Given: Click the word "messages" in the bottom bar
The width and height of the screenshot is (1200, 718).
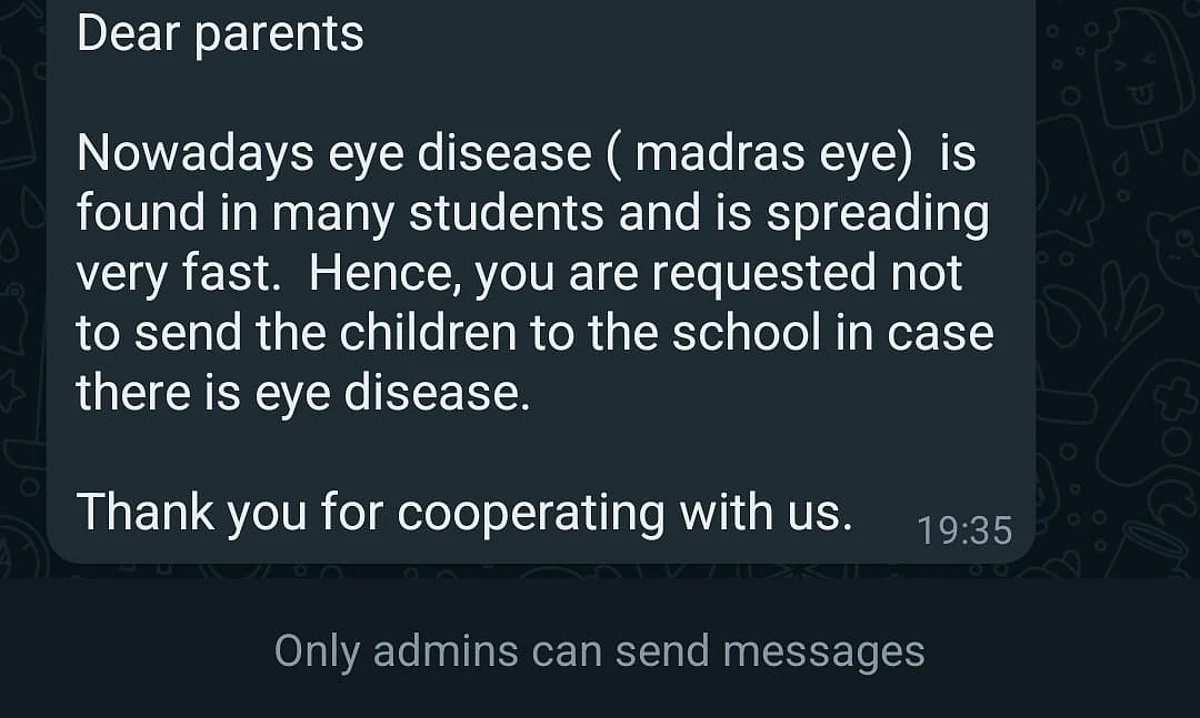Looking at the screenshot, I should tap(823, 651).
